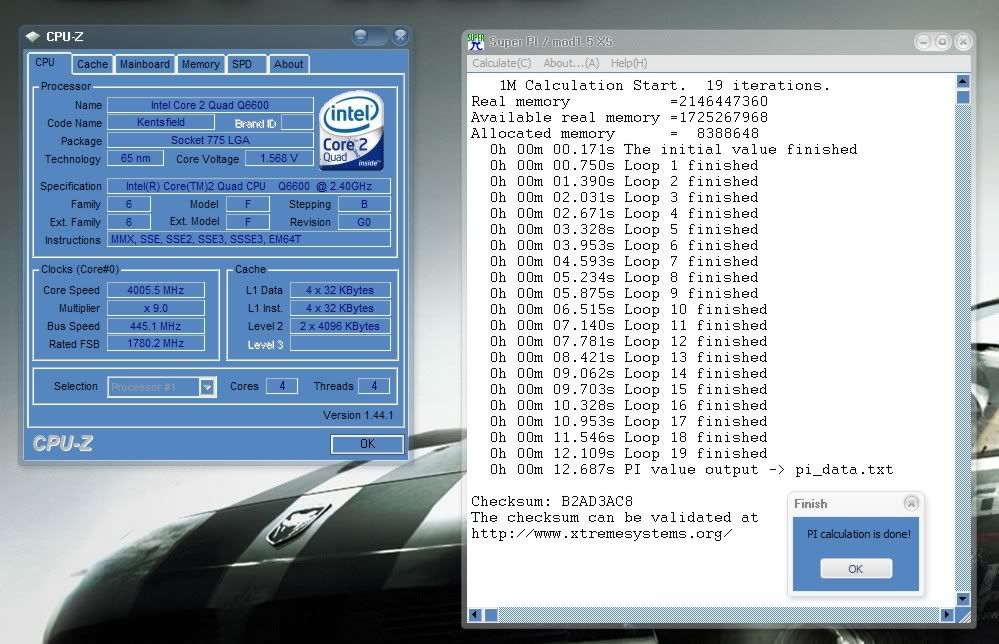Open the Help(H) menu in Super PI
Viewport: 999px width, 644px height.
(629, 63)
